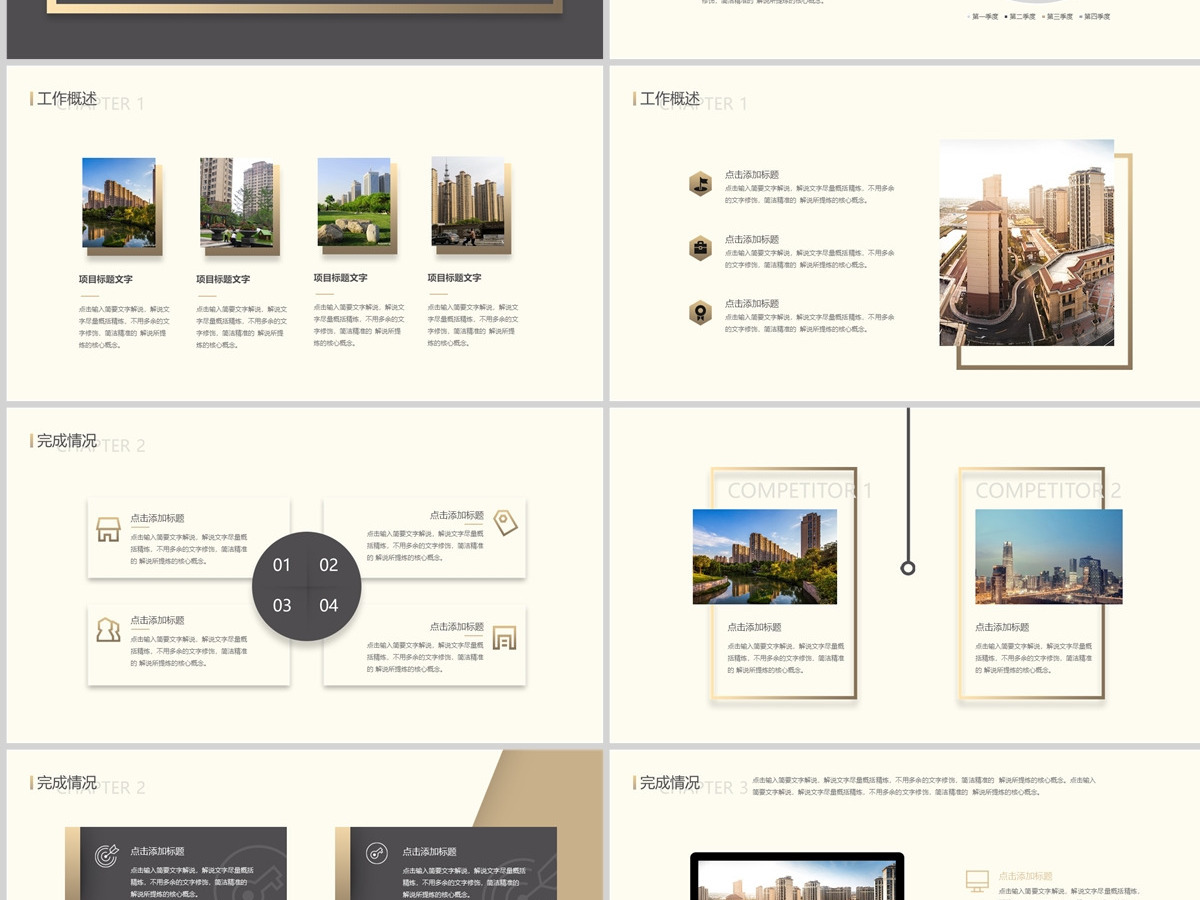Select the COMPETITOR 1 riverside photo
The width and height of the screenshot is (1200, 900).
coord(765,557)
